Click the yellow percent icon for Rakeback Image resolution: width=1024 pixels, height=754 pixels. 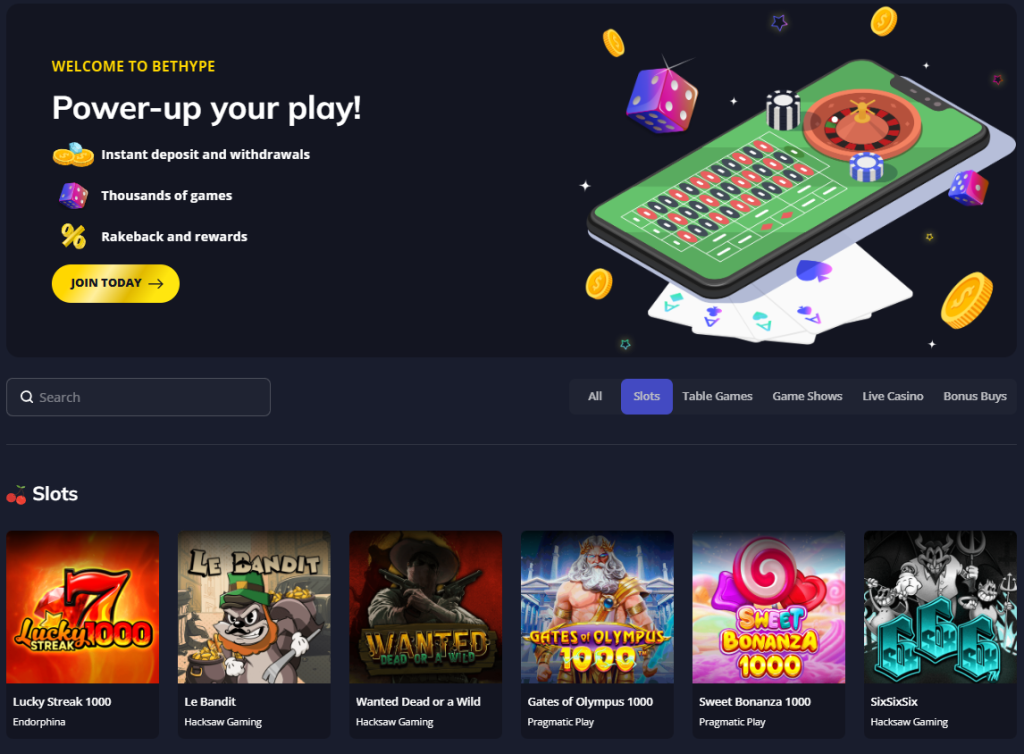[x=73, y=236]
